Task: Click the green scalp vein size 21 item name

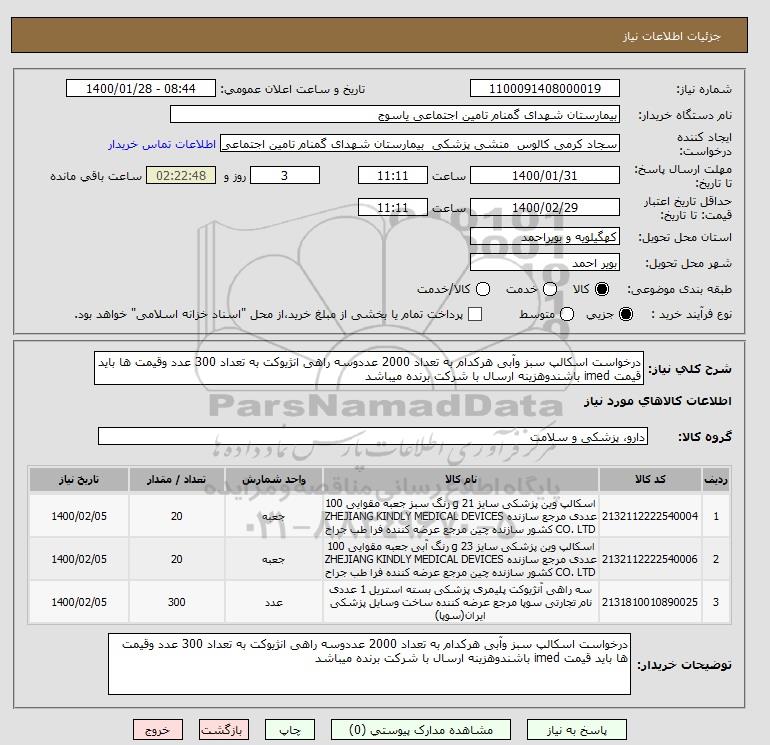Action: [461, 516]
